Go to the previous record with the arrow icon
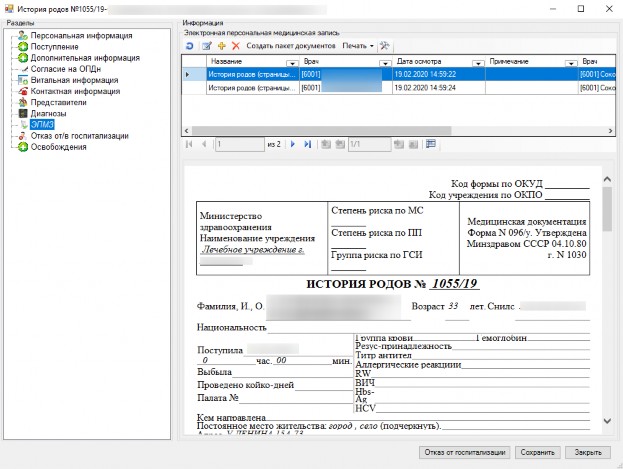 [x=204, y=144]
